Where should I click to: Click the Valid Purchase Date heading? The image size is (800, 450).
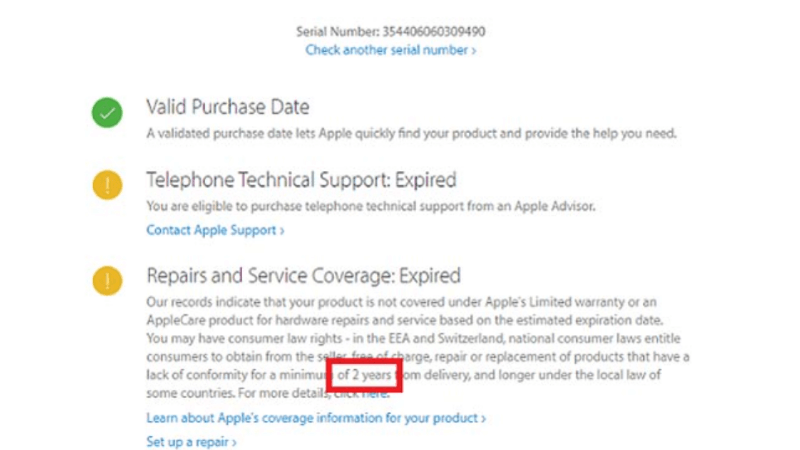point(228,107)
